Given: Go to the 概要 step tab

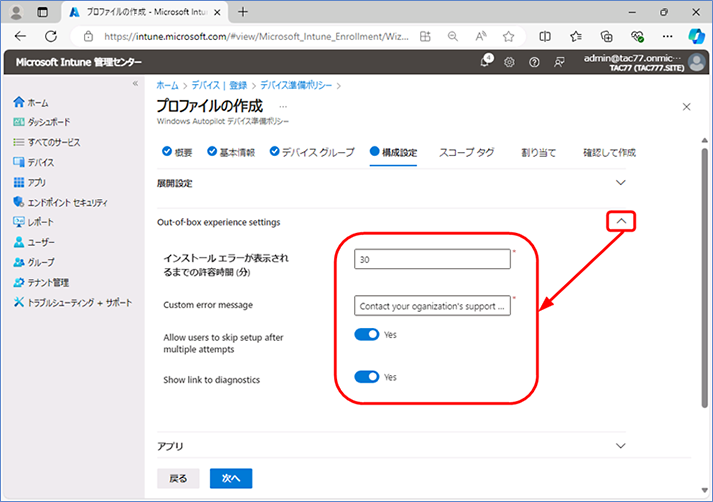Looking at the screenshot, I should click(x=177, y=152).
